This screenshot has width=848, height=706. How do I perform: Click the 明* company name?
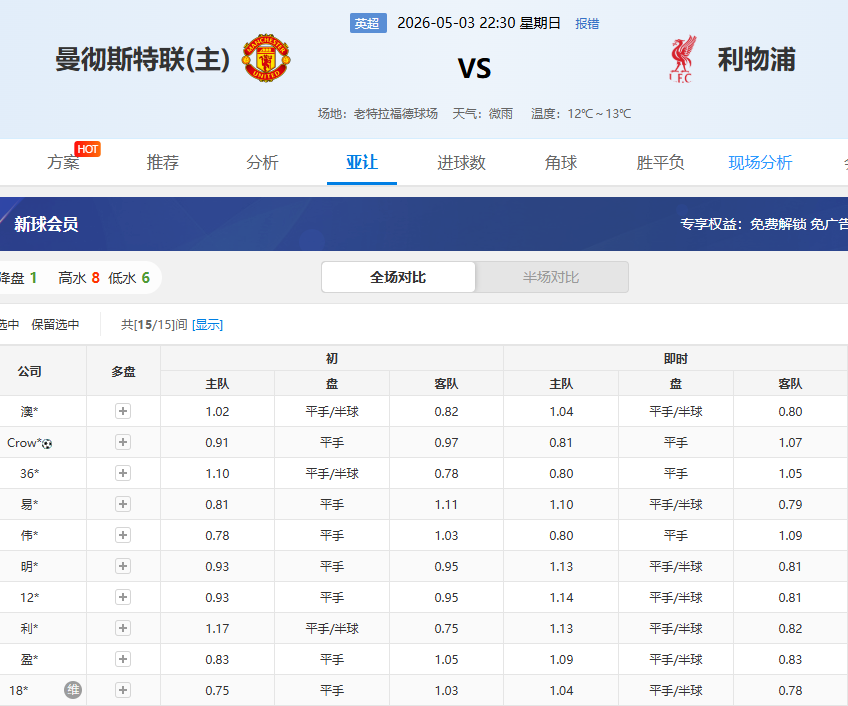pyautogui.click(x=29, y=566)
